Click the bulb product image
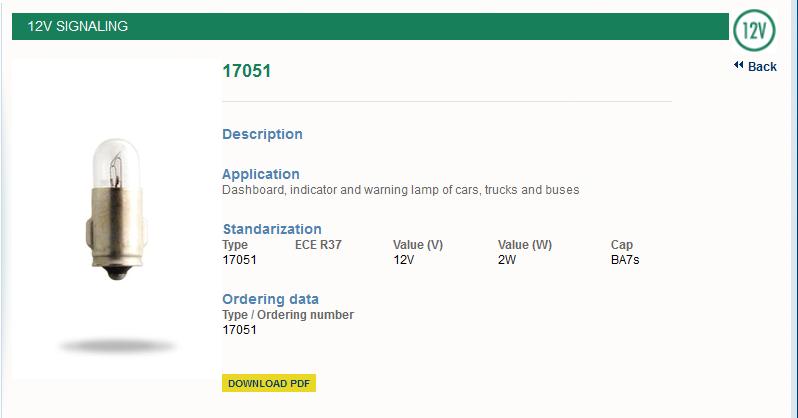Screen dimensions: 798x418 pyautogui.click(x=116, y=212)
